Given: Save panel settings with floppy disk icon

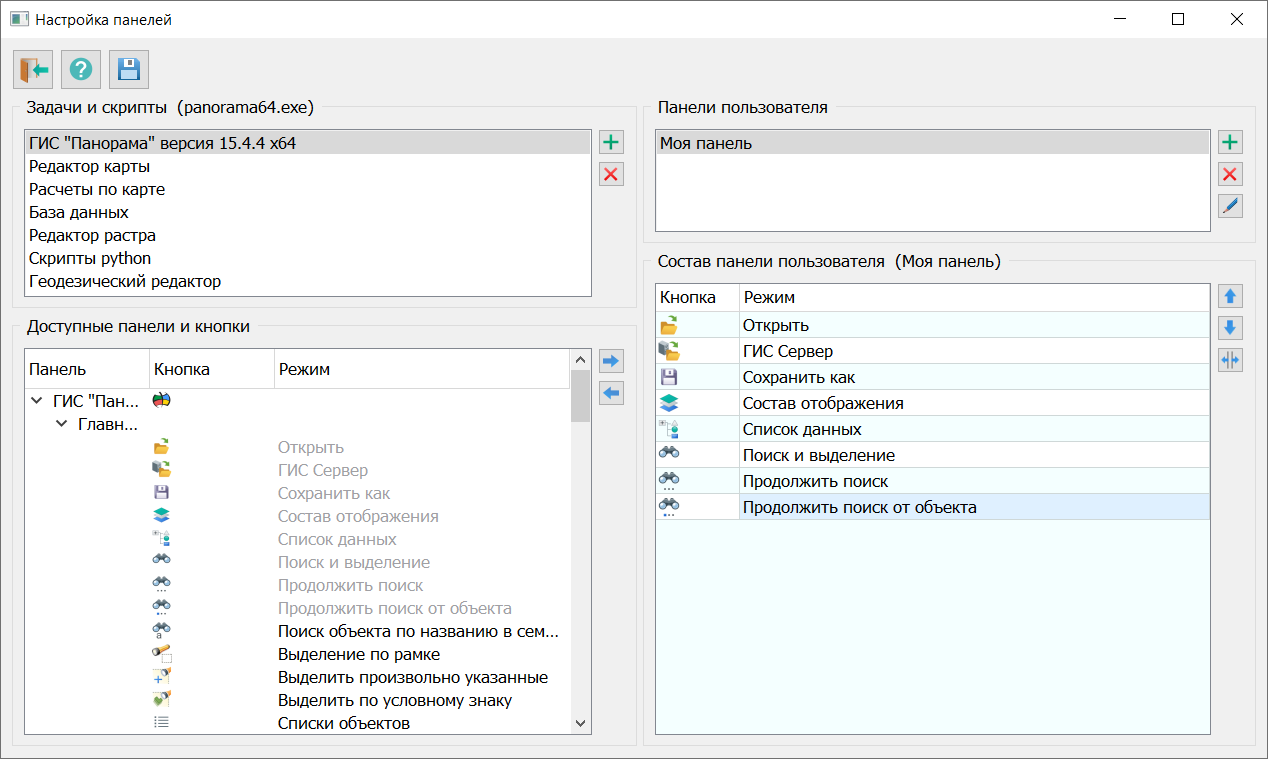Looking at the screenshot, I should coord(129,69).
